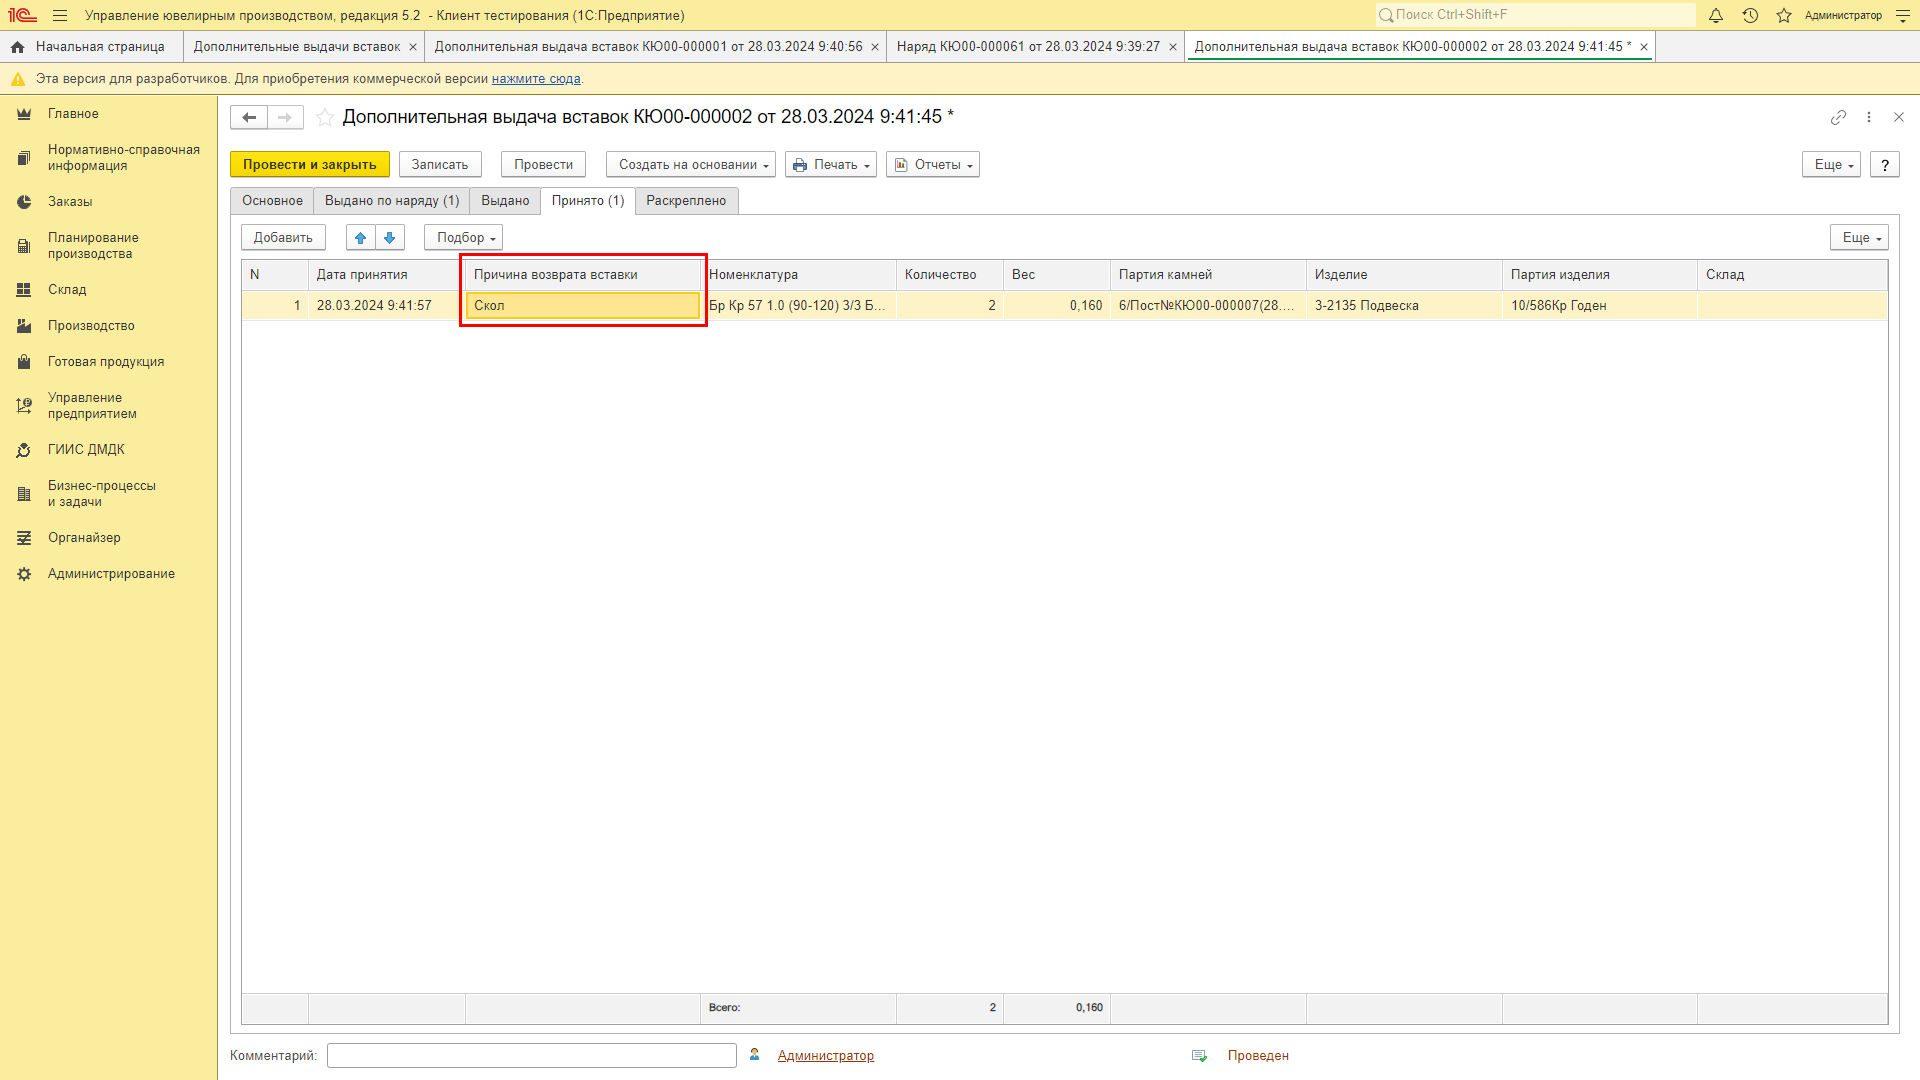The width and height of the screenshot is (1920, 1080).
Task: Open the Дополнительная выдача вставок КЮ00-000001 tab
Action: (x=648, y=47)
